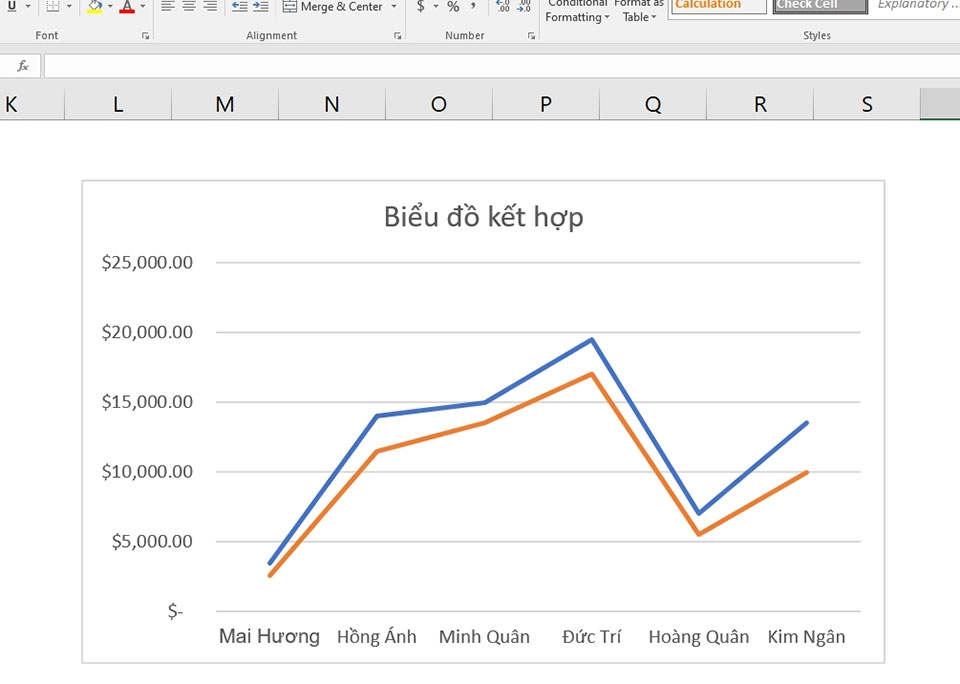Click the $- axis label

(175, 611)
